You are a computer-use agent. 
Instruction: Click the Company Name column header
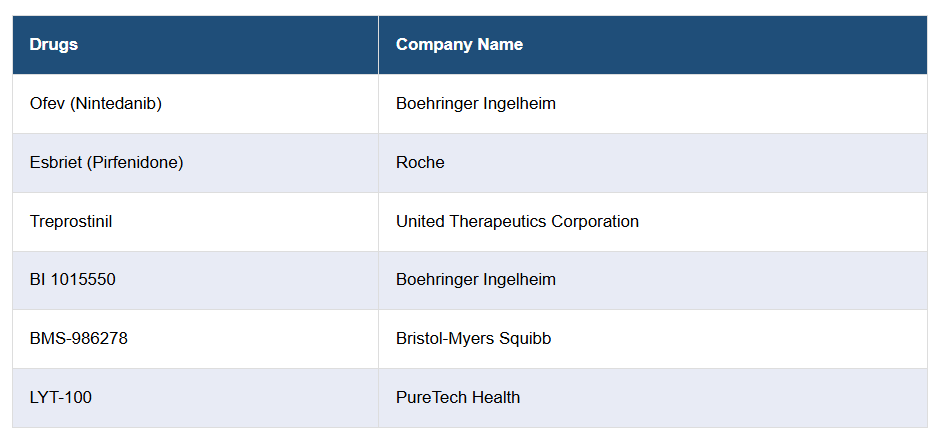pos(459,44)
